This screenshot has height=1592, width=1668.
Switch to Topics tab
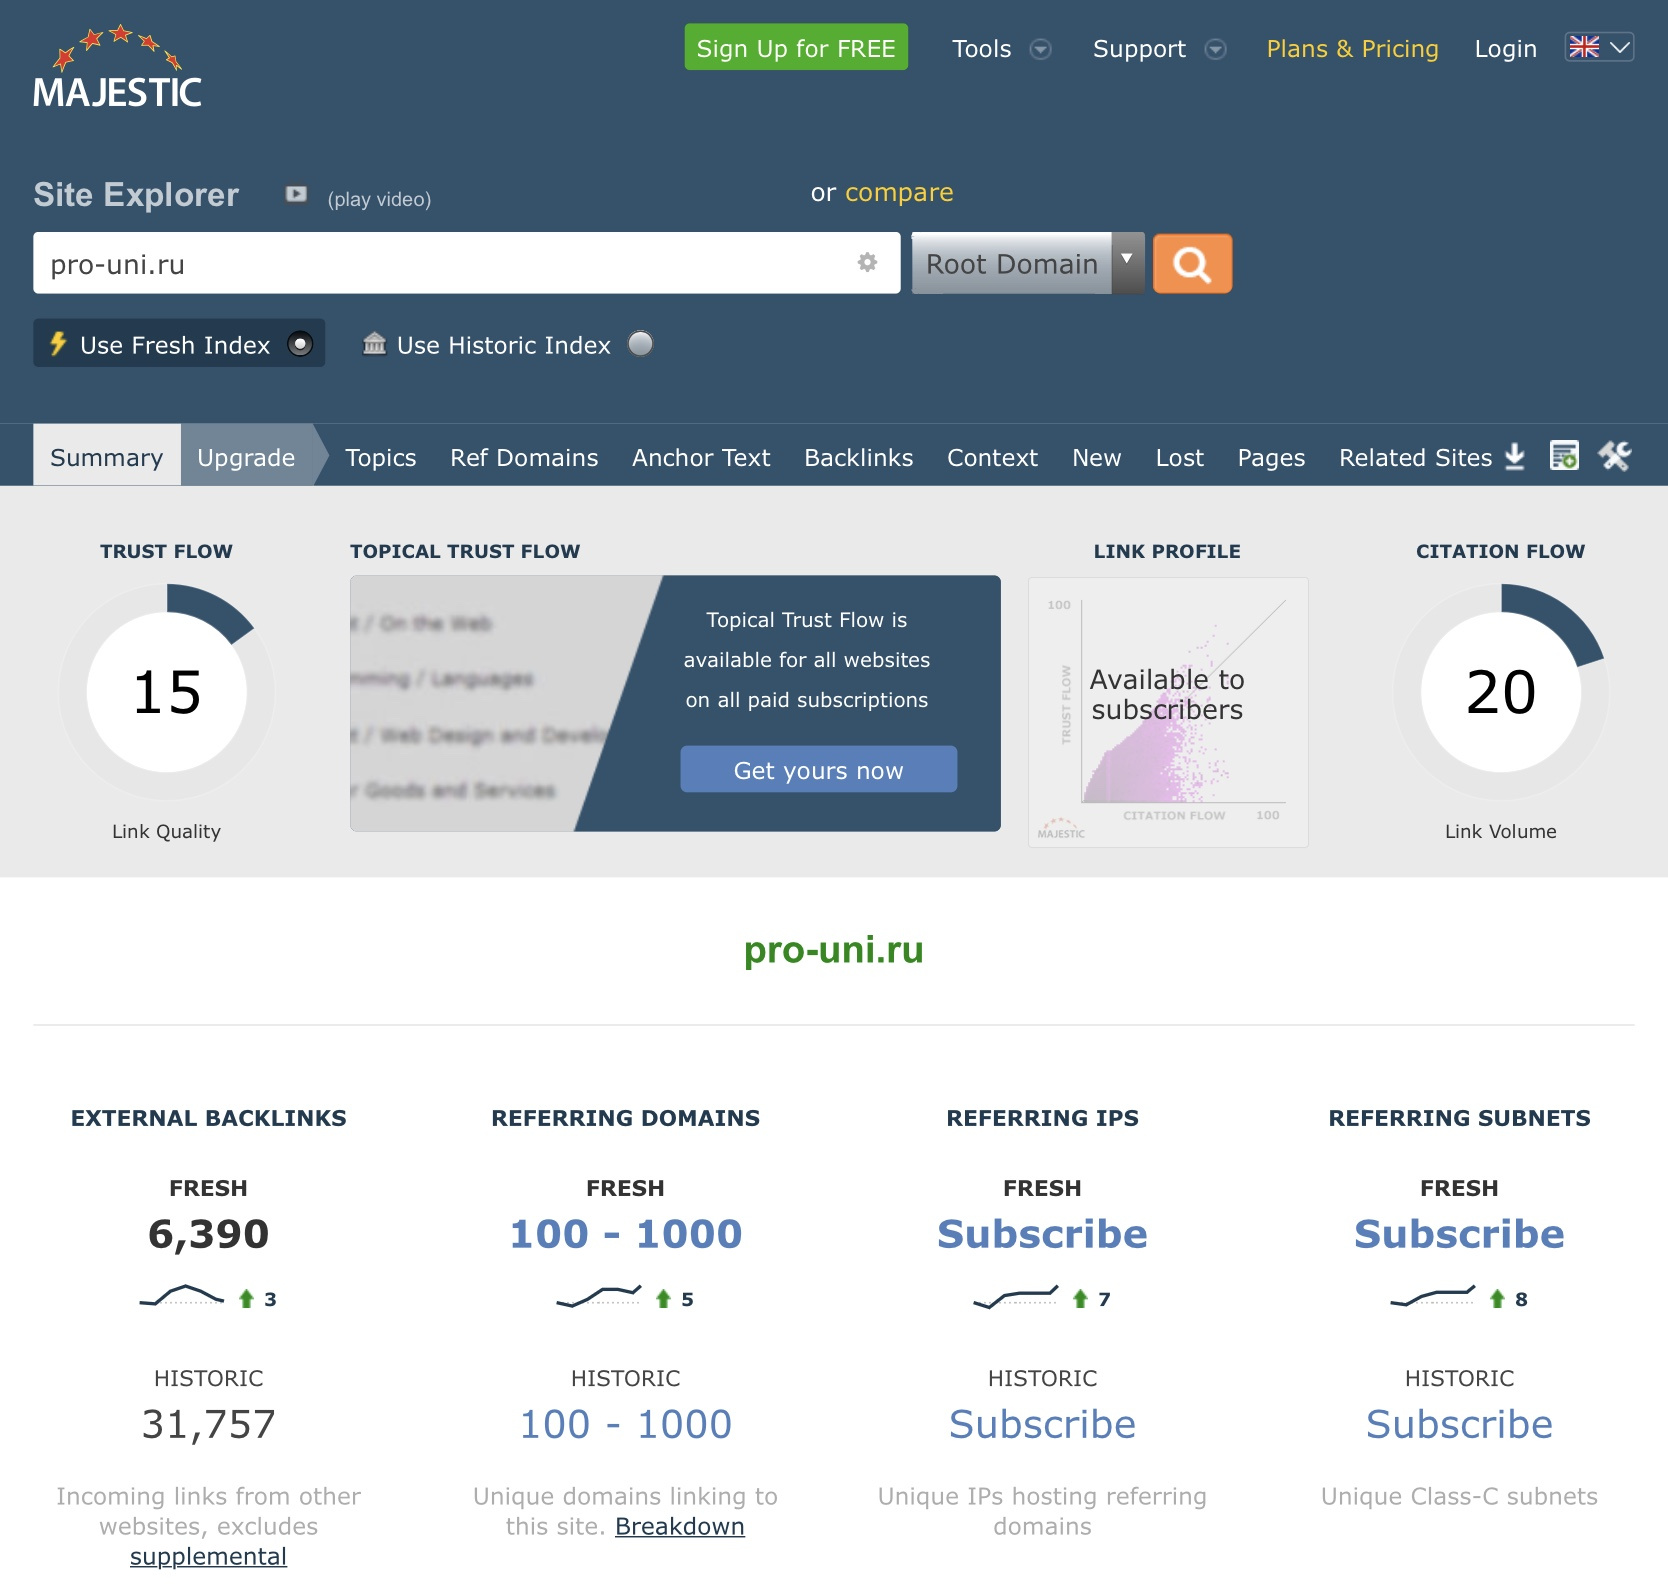(x=380, y=457)
